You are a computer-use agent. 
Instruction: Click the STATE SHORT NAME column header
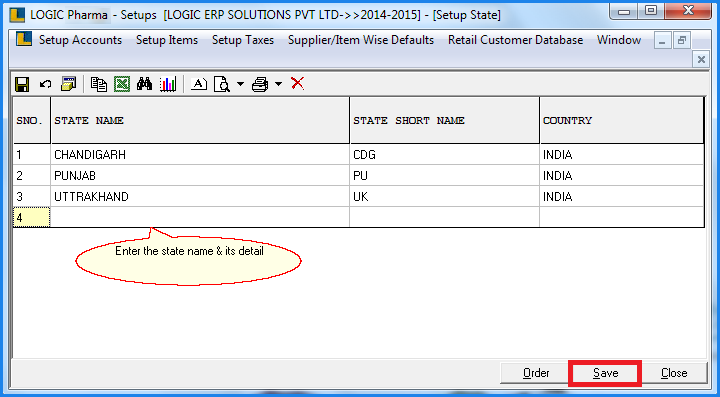[444, 120]
